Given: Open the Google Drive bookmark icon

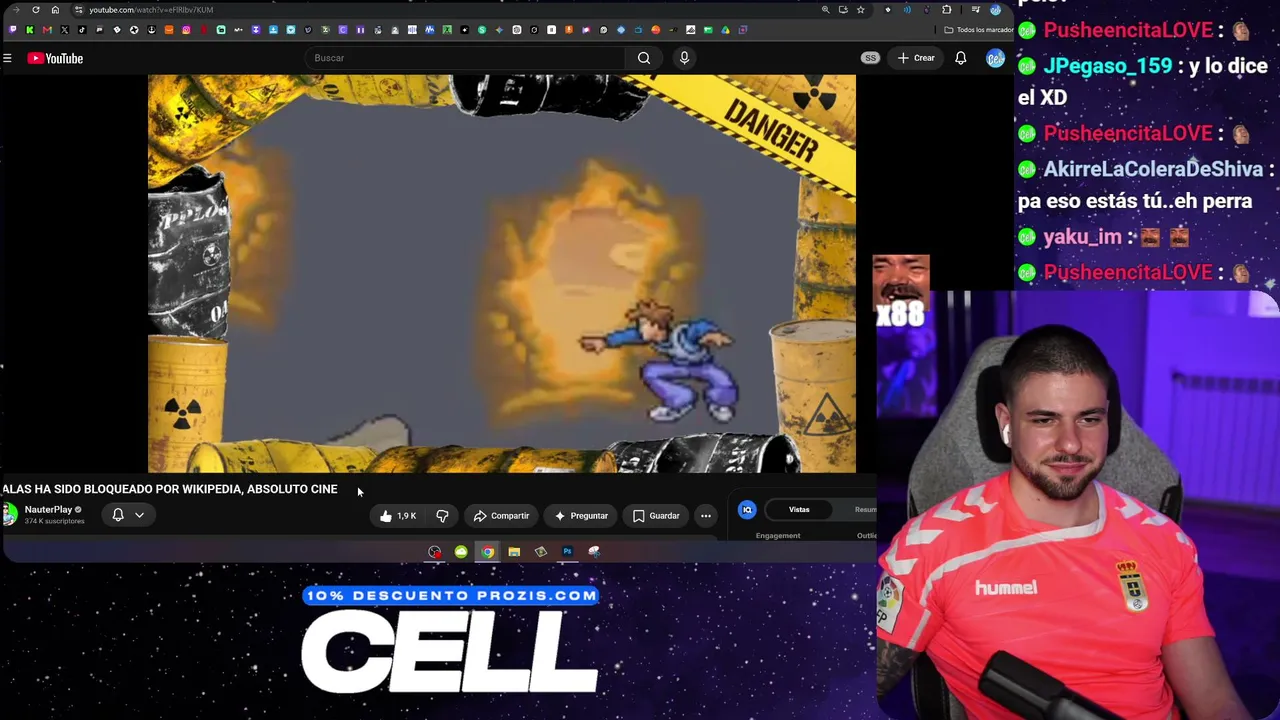Looking at the screenshot, I should pos(725,30).
